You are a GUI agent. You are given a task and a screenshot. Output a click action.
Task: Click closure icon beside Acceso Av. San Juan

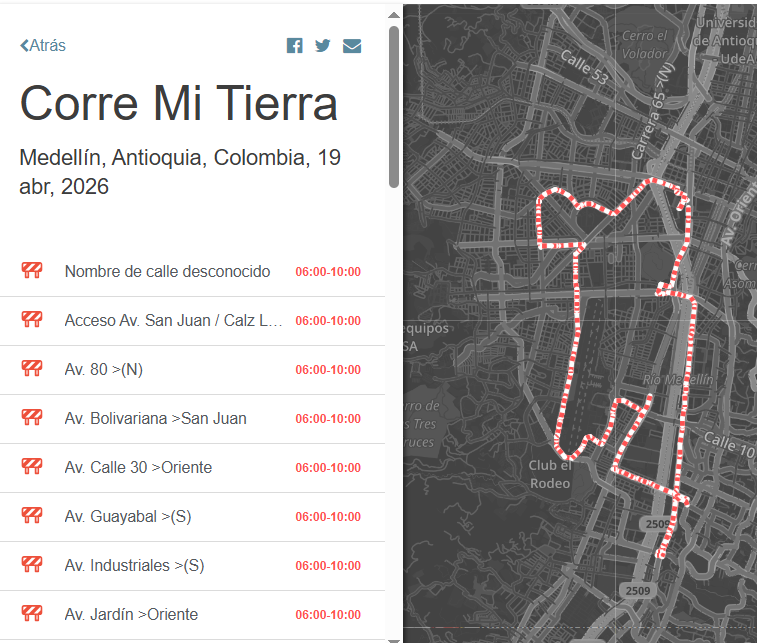click(x=32, y=320)
